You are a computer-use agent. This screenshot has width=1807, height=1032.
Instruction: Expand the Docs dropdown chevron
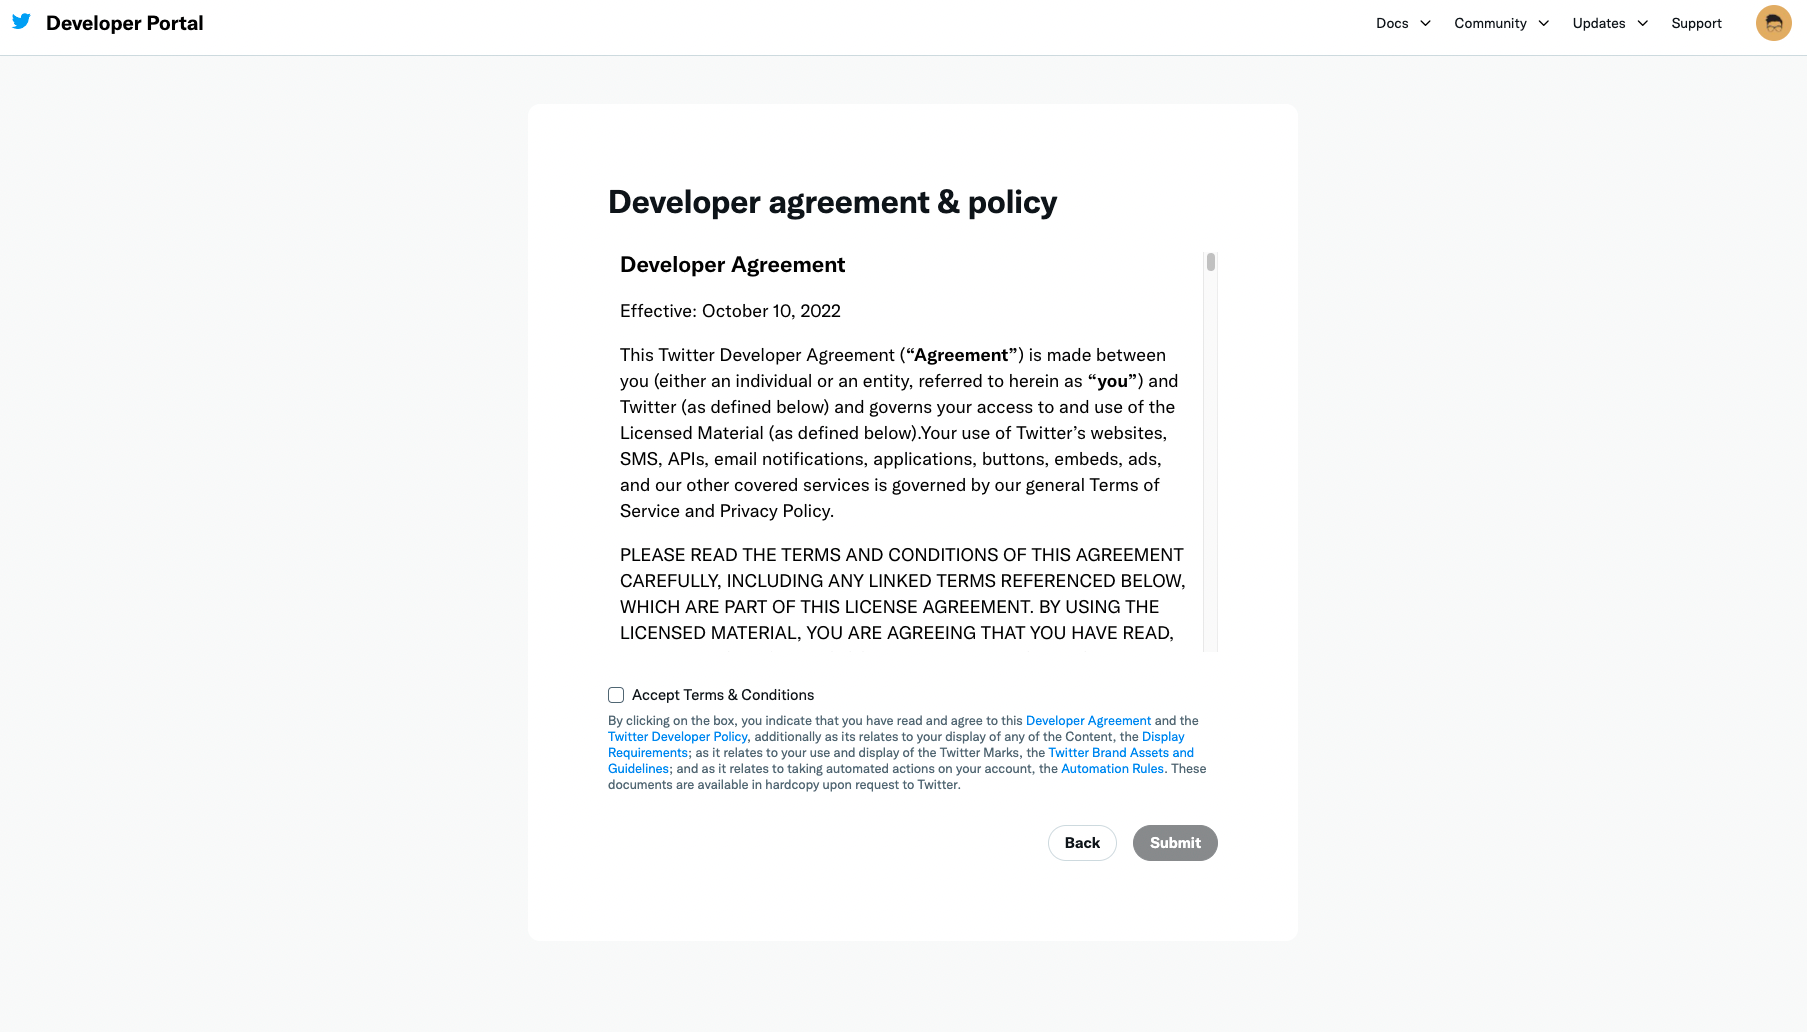coord(1425,23)
